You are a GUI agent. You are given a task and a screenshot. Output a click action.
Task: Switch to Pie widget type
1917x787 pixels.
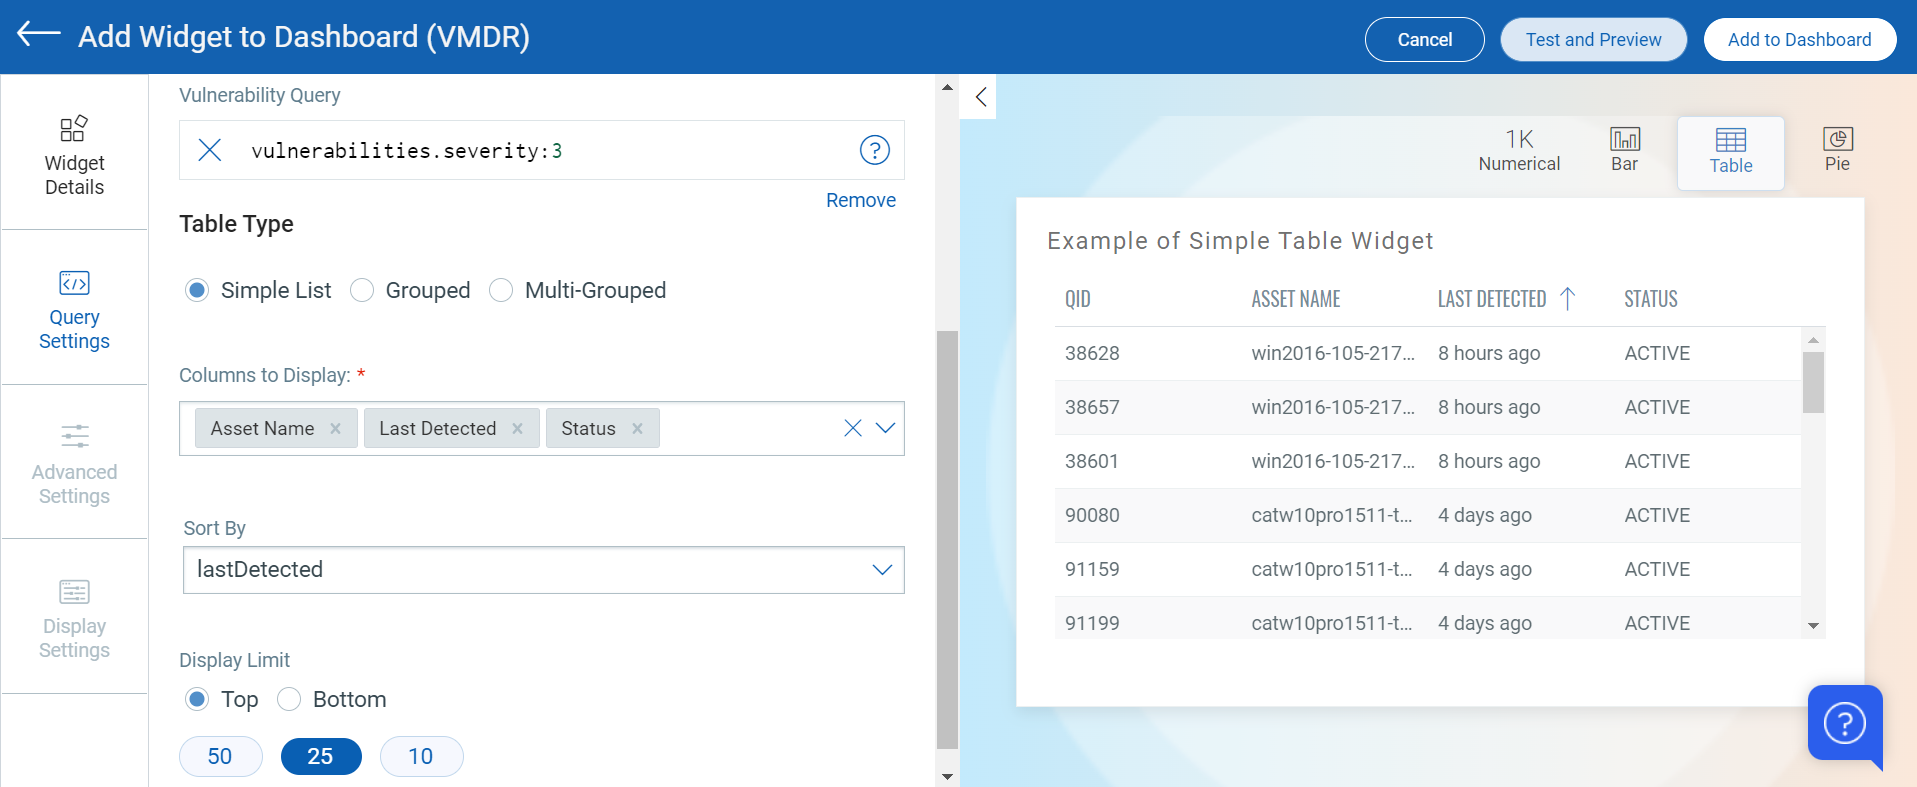[1837, 151]
